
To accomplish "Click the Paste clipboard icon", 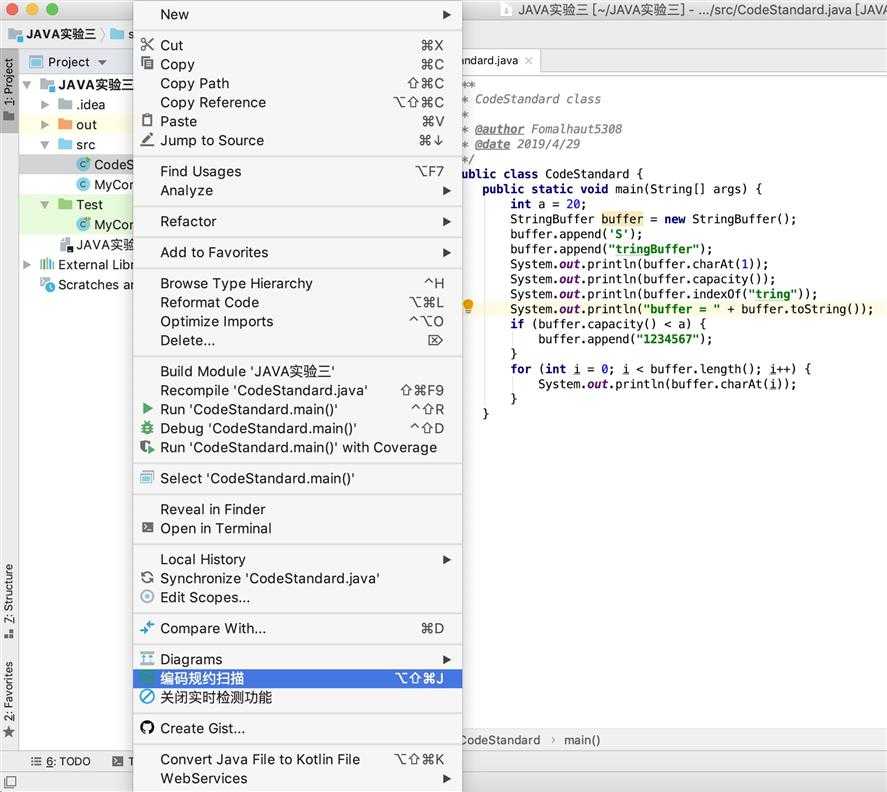I will [147, 120].
